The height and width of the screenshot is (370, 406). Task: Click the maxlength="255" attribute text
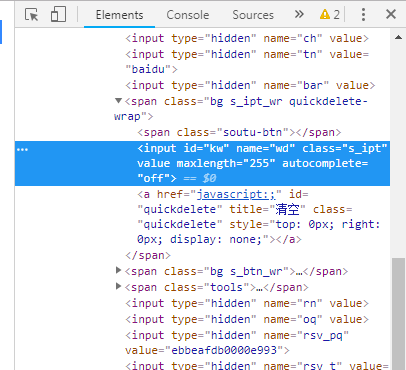click(226, 163)
